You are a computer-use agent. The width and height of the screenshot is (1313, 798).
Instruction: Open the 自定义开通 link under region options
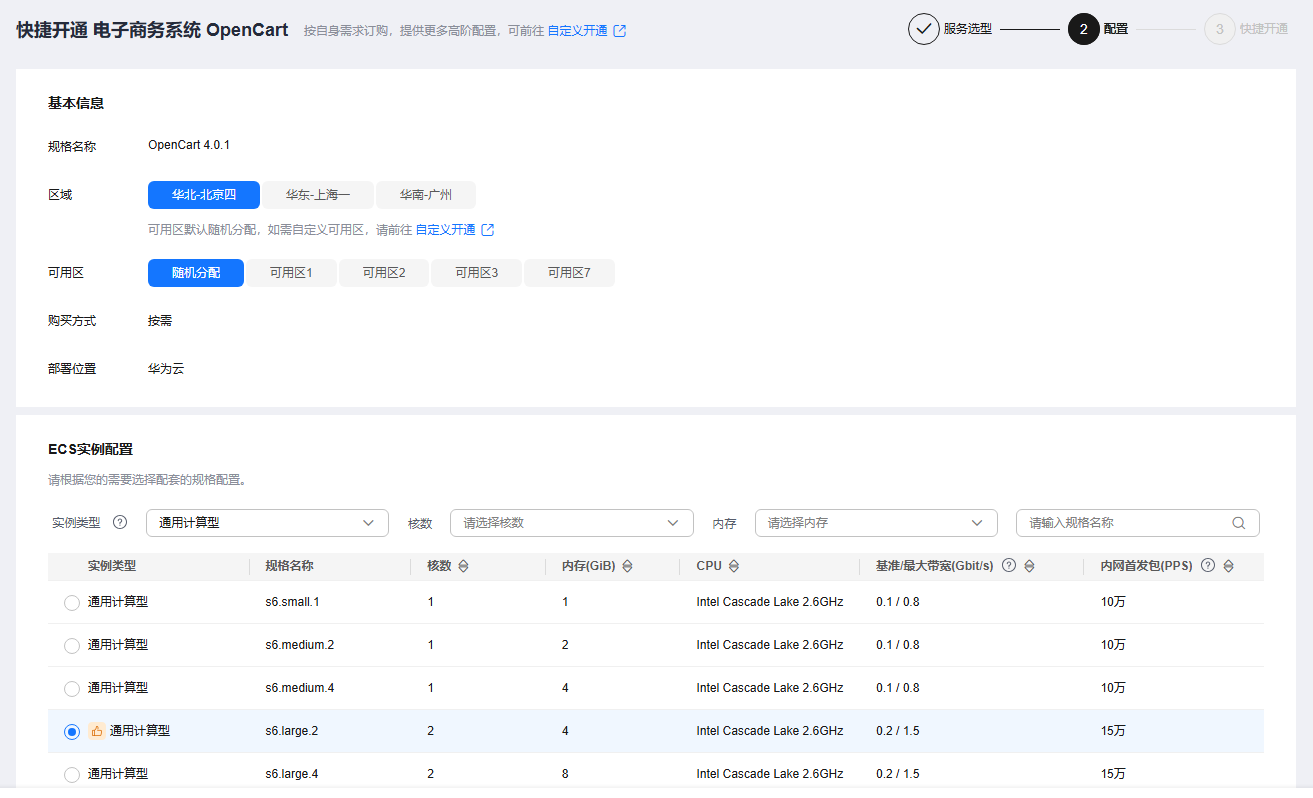(446, 230)
